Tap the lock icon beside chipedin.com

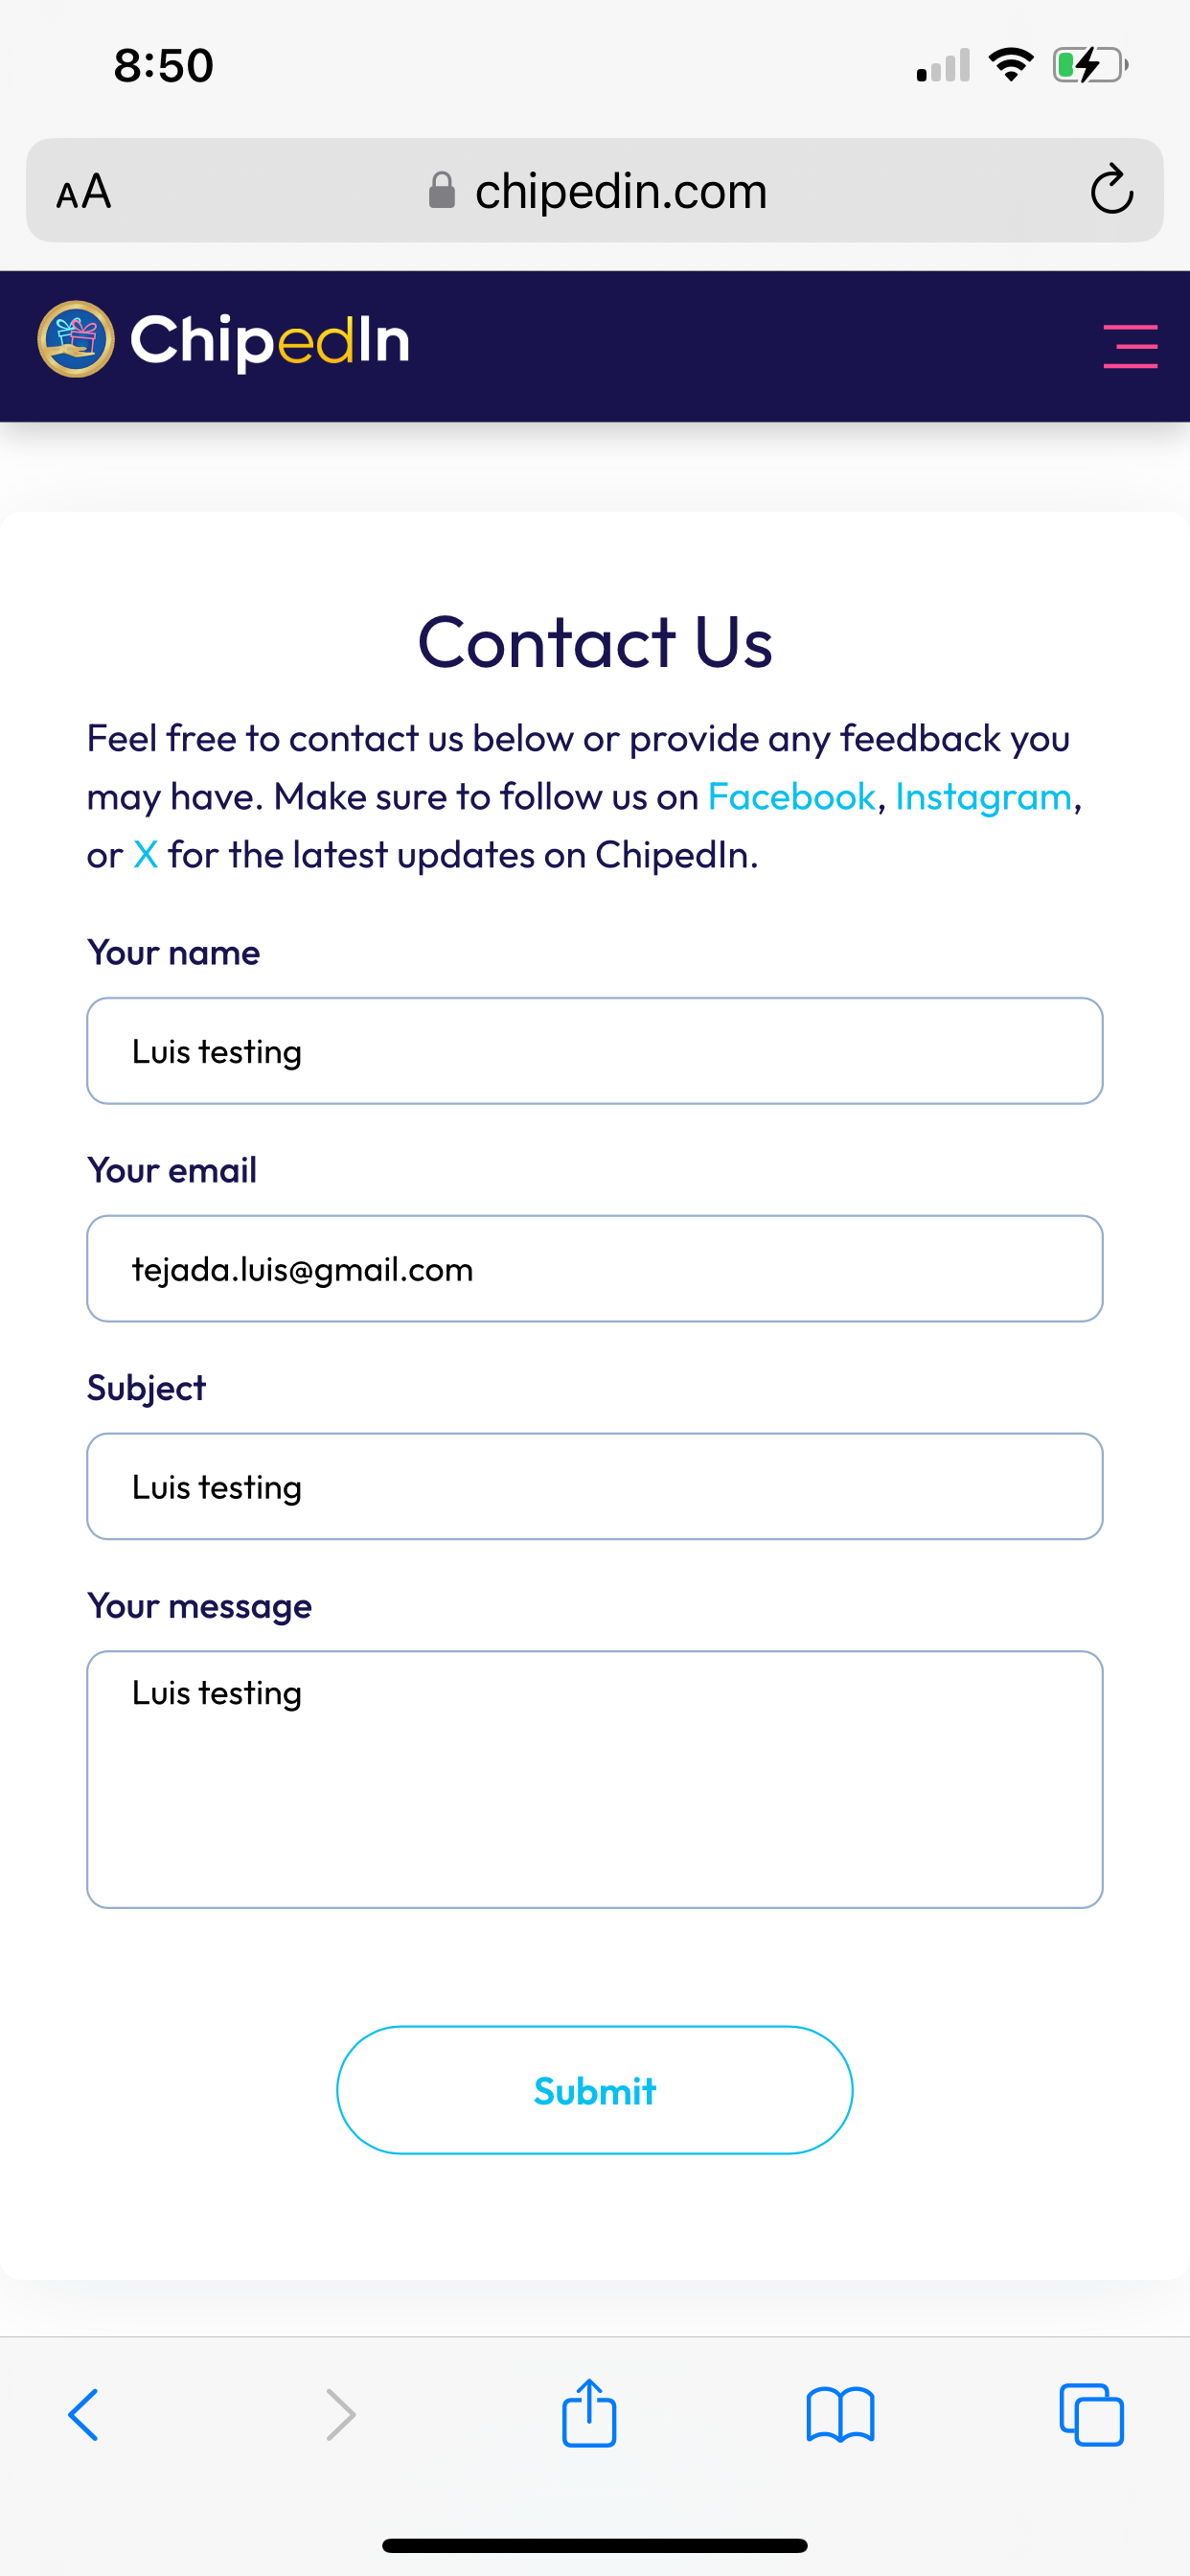pyautogui.click(x=442, y=190)
